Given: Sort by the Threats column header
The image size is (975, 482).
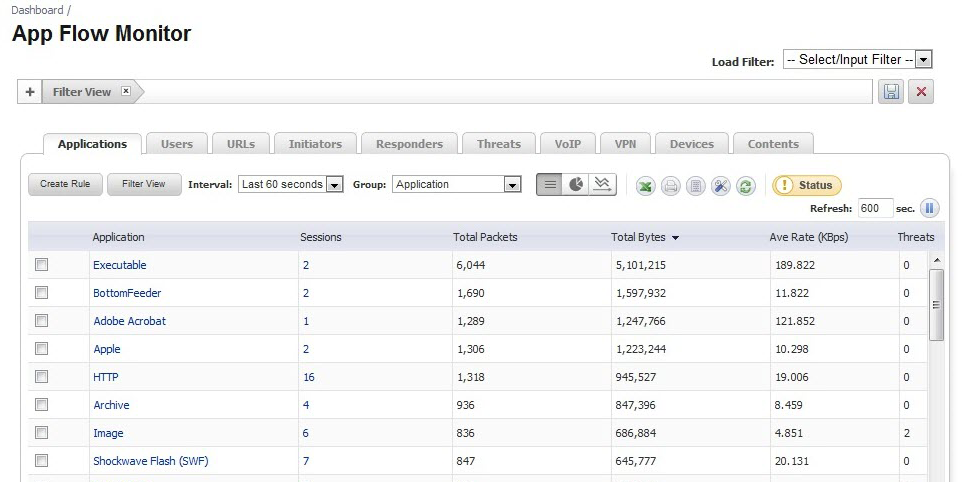Looking at the screenshot, I should tap(916, 237).
